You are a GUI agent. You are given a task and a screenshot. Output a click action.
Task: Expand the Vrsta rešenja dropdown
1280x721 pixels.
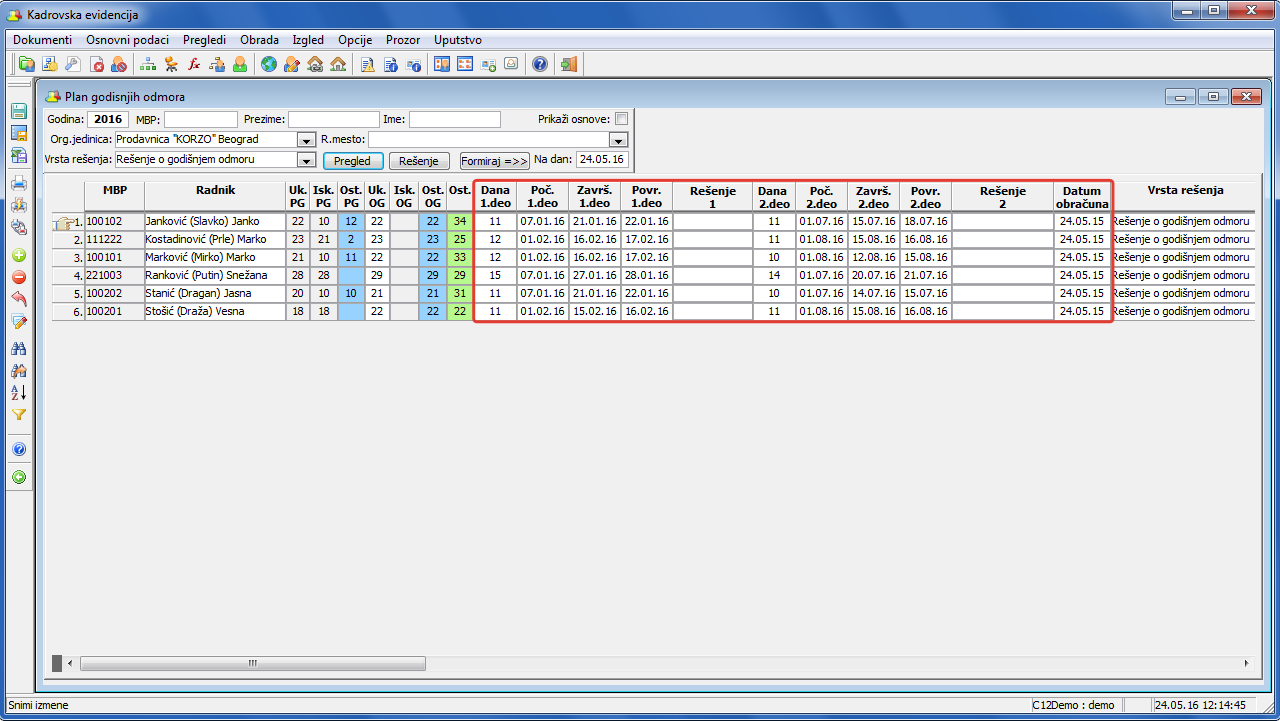307,160
